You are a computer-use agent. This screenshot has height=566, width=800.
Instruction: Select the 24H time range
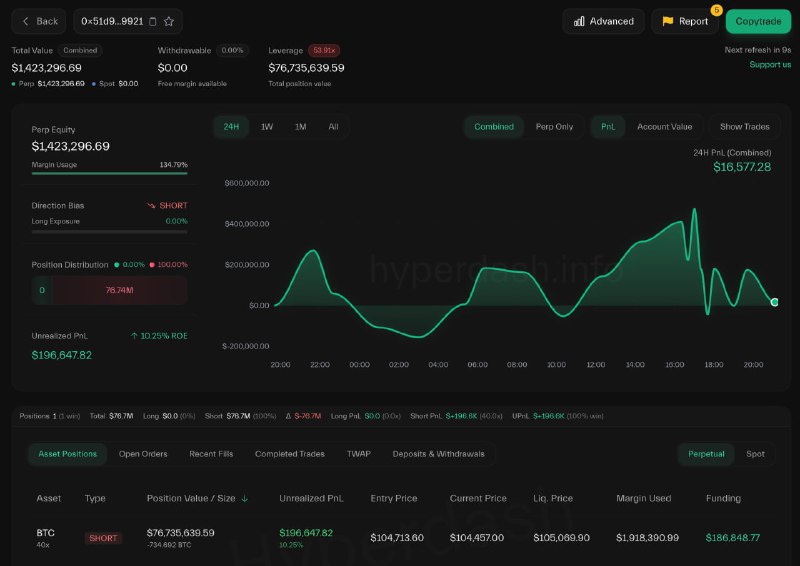click(231, 127)
